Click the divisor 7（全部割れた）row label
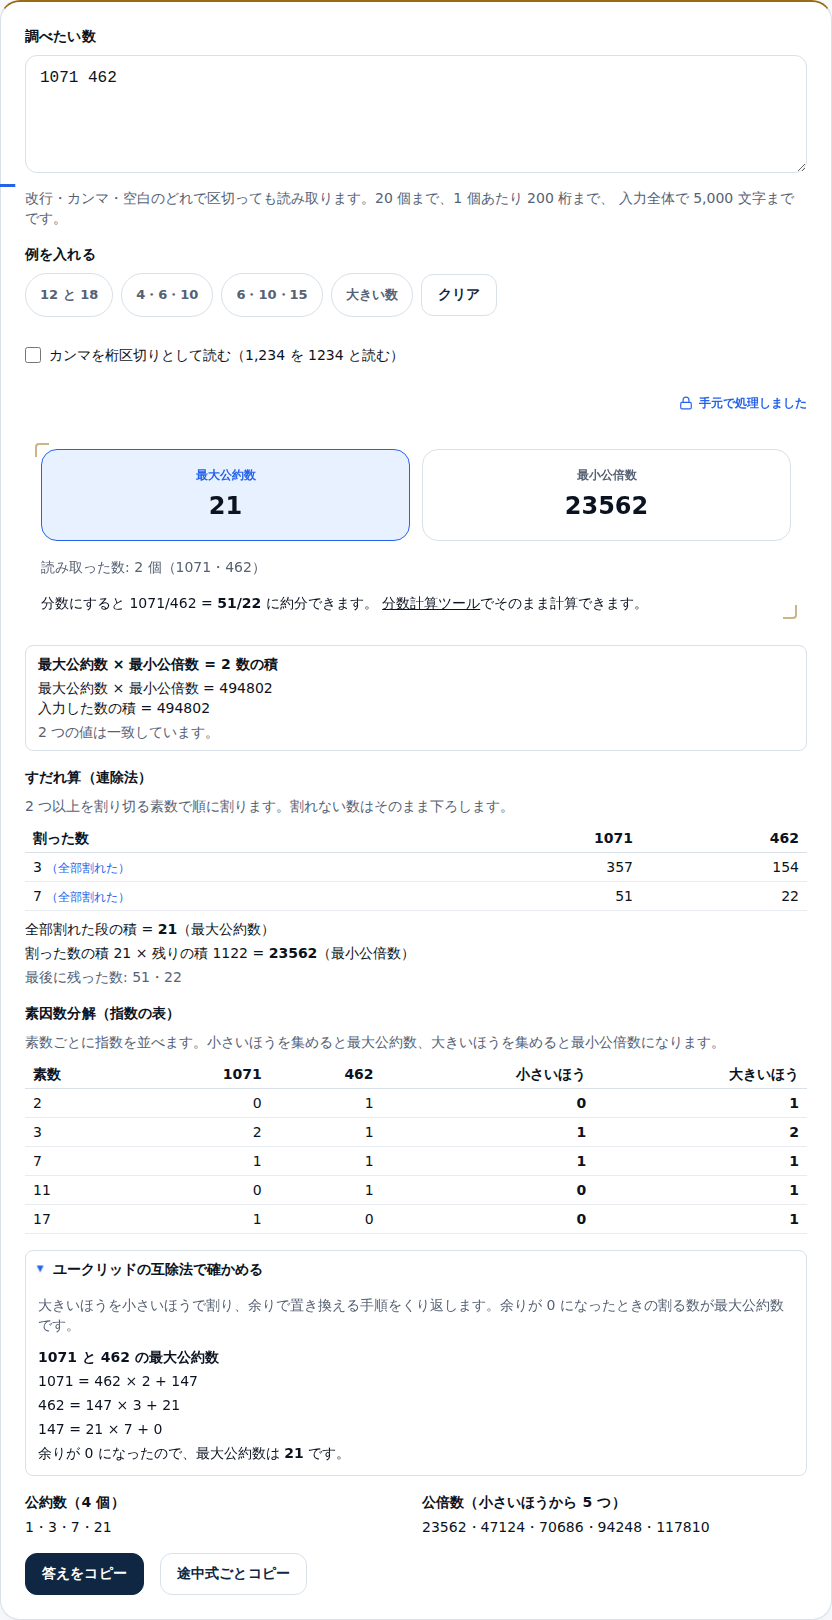Screen dimensions: 832x1620 [79, 897]
